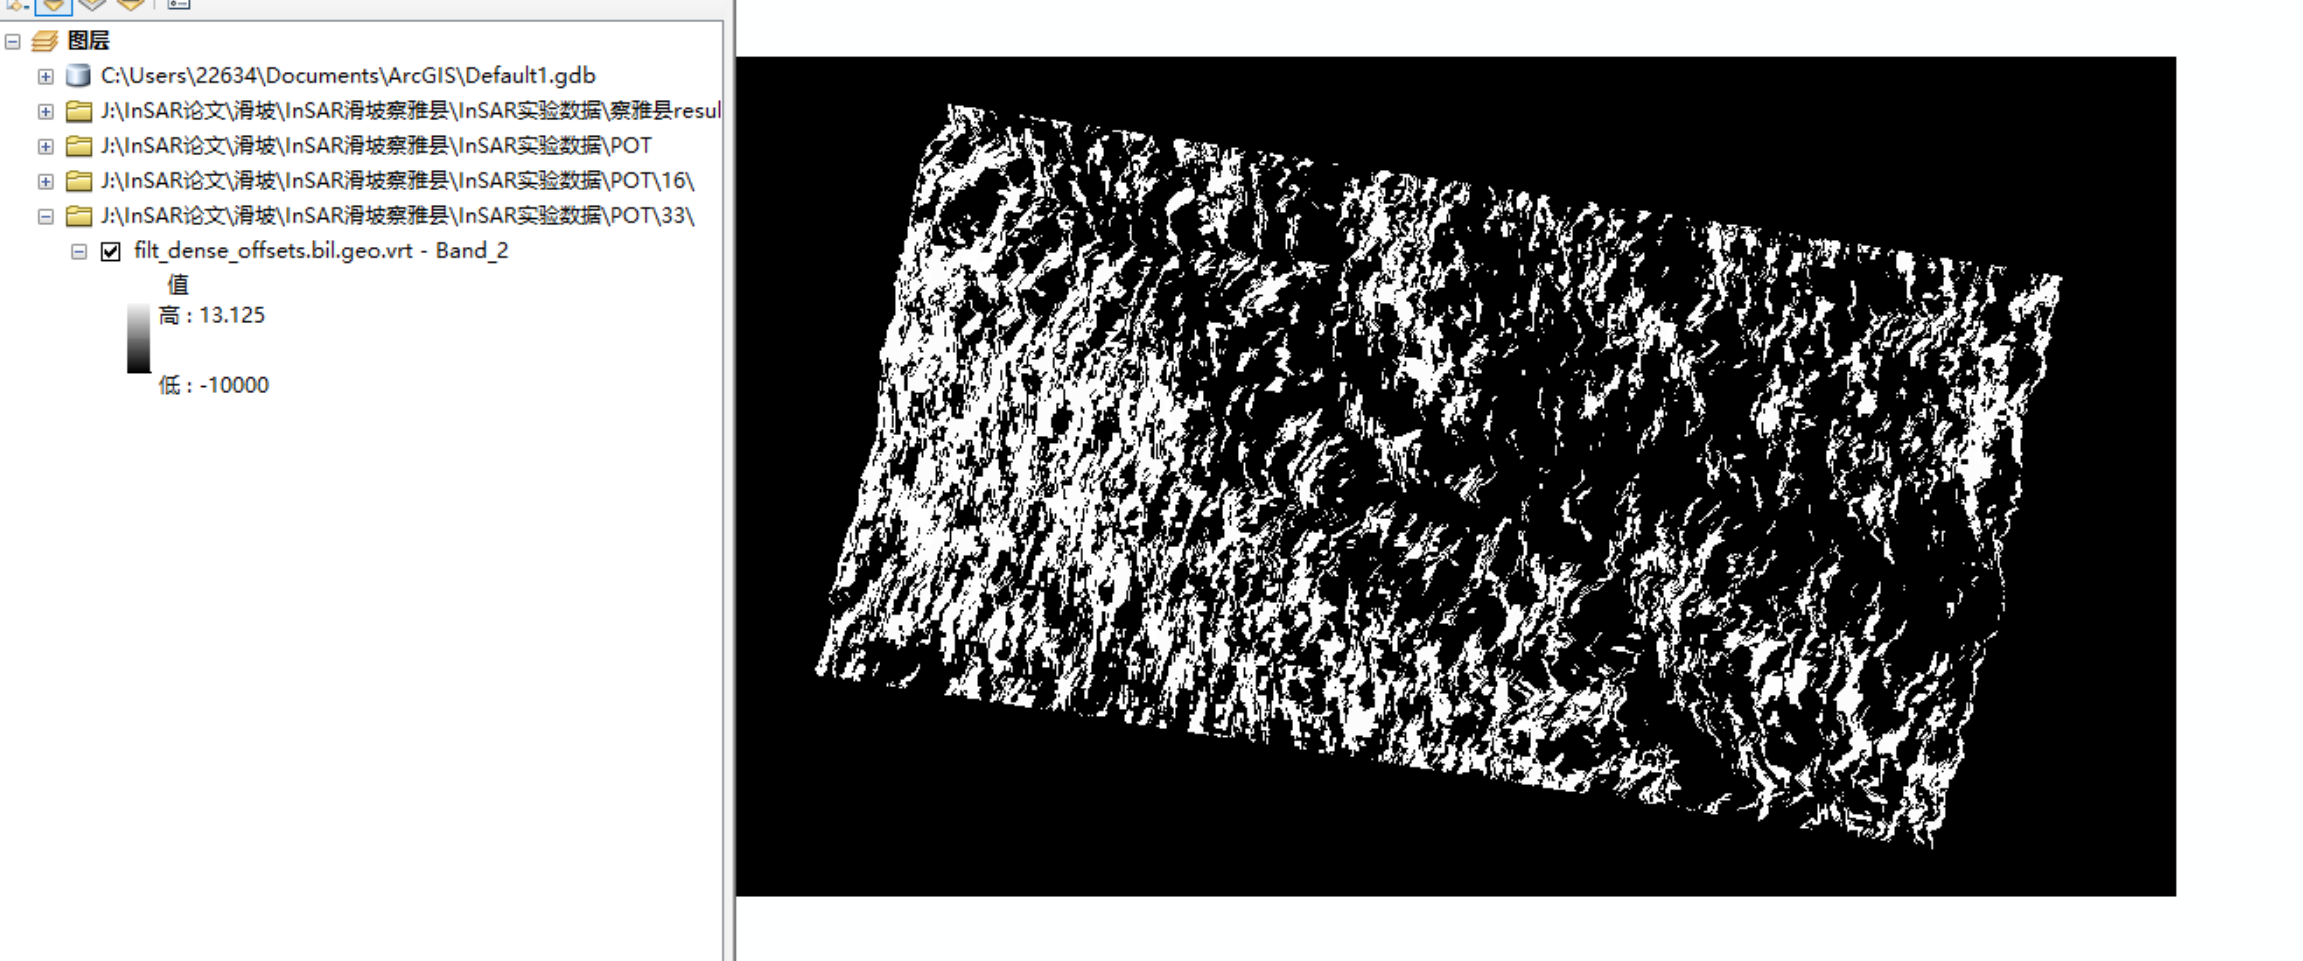Uncheck filt_dense_offsets.bil.geo.vrt layer visibility
The image size is (2303, 961).
(x=110, y=250)
